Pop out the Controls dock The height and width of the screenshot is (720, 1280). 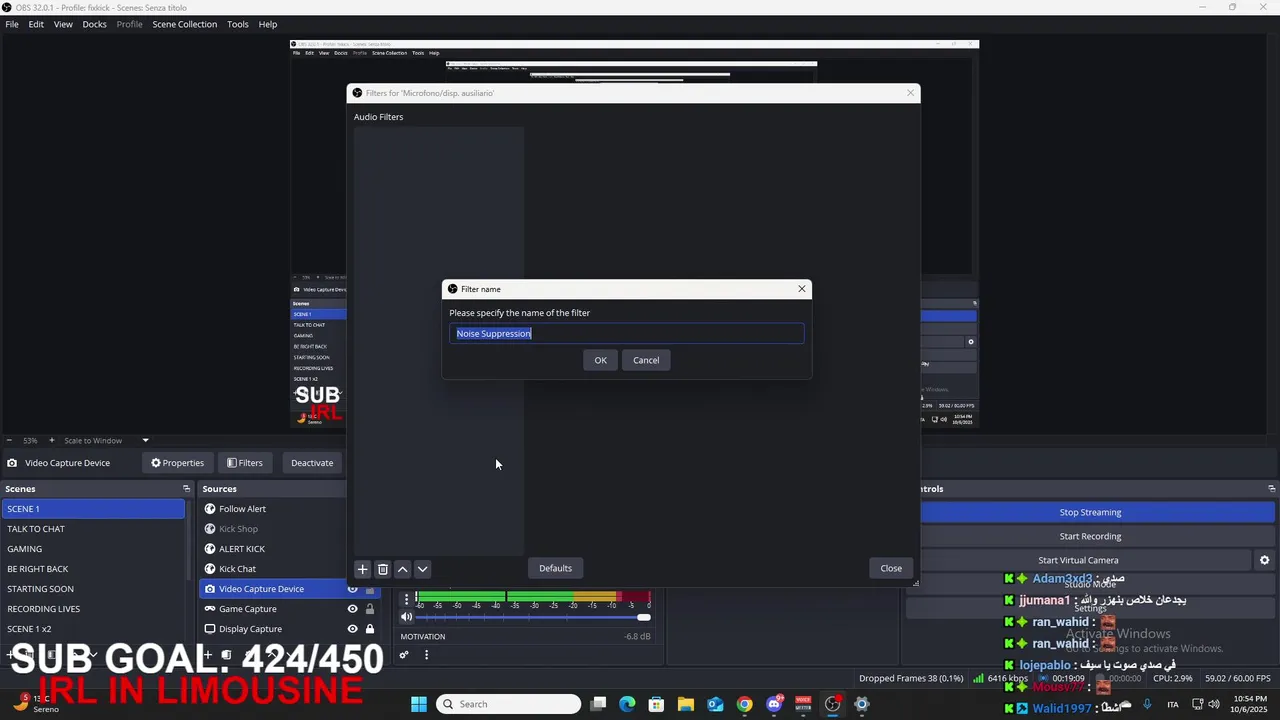click(x=1271, y=489)
